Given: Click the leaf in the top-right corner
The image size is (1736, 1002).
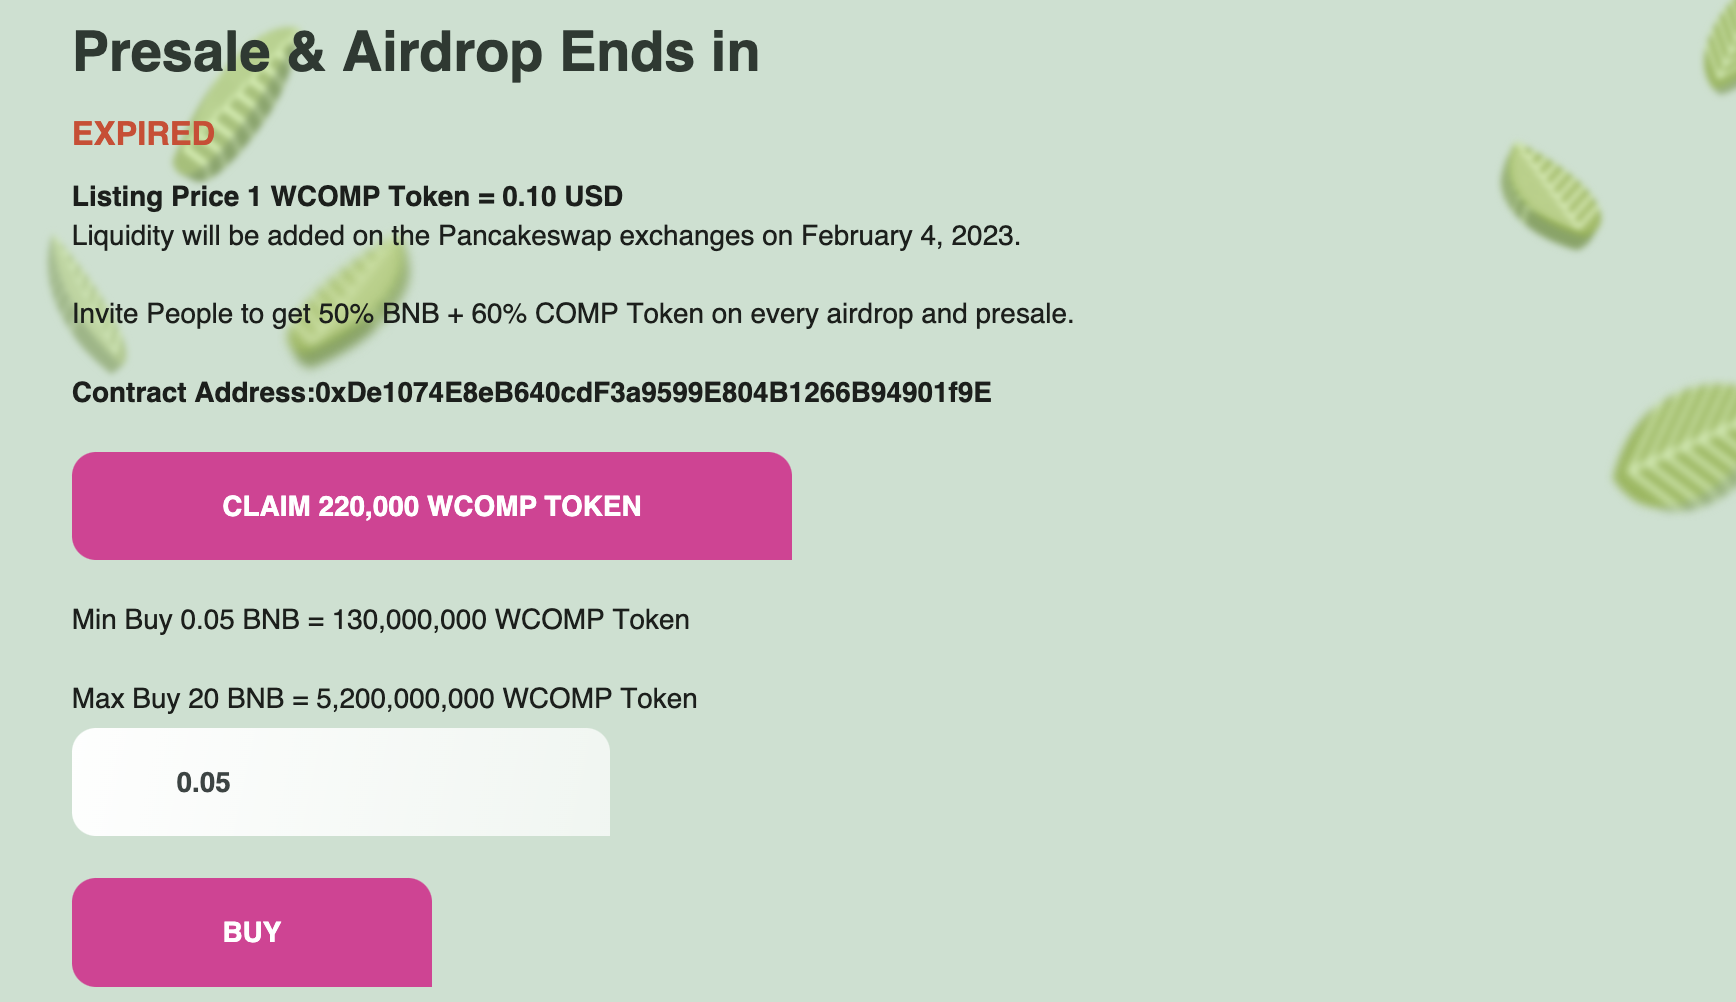Looking at the screenshot, I should coord(1719,48).
